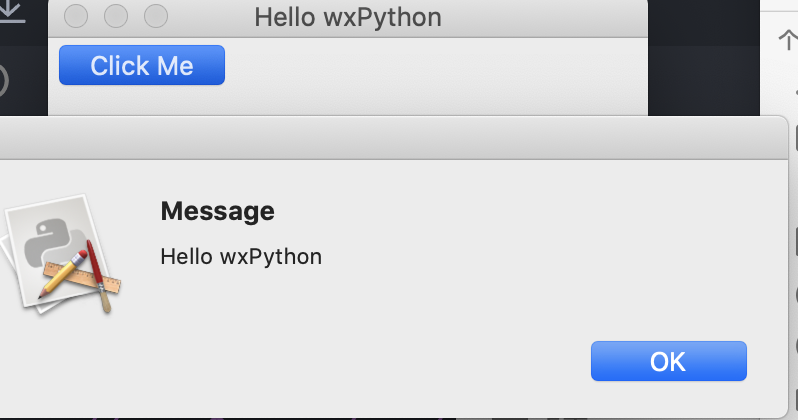Click the upward arrow icon in right panel
Image resolution: width=798 pixels, height=420 pixels.
click(788, 40)
